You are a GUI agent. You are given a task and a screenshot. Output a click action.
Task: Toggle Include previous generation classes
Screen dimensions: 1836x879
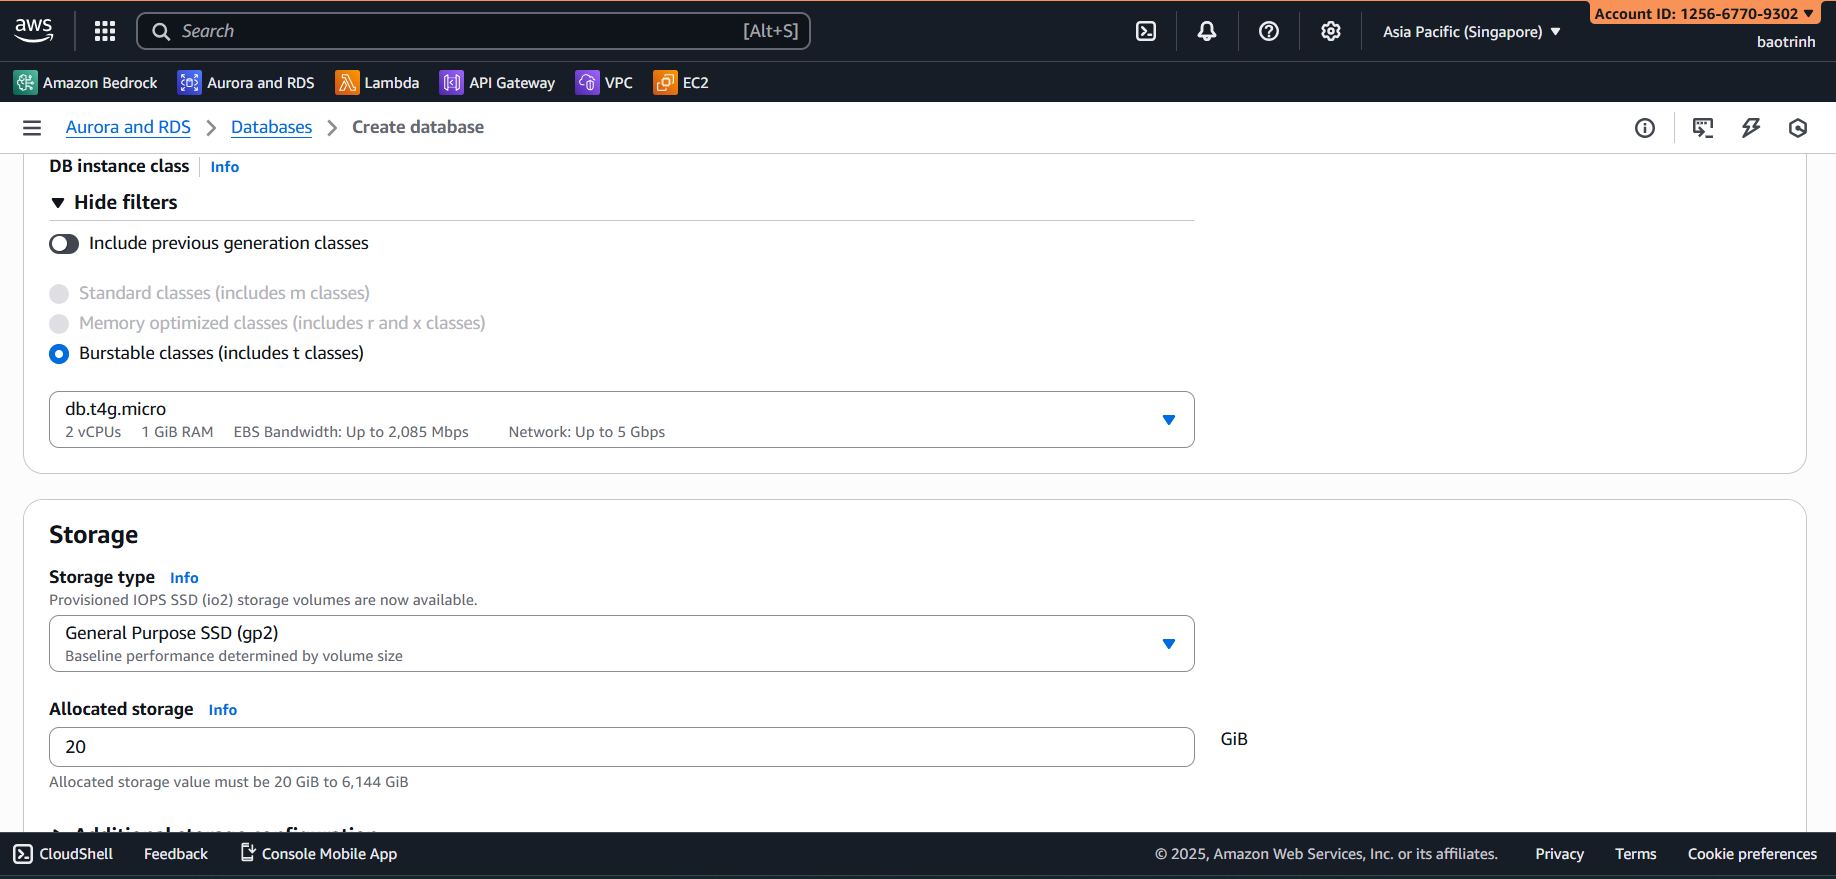click(x=64, y=244)
